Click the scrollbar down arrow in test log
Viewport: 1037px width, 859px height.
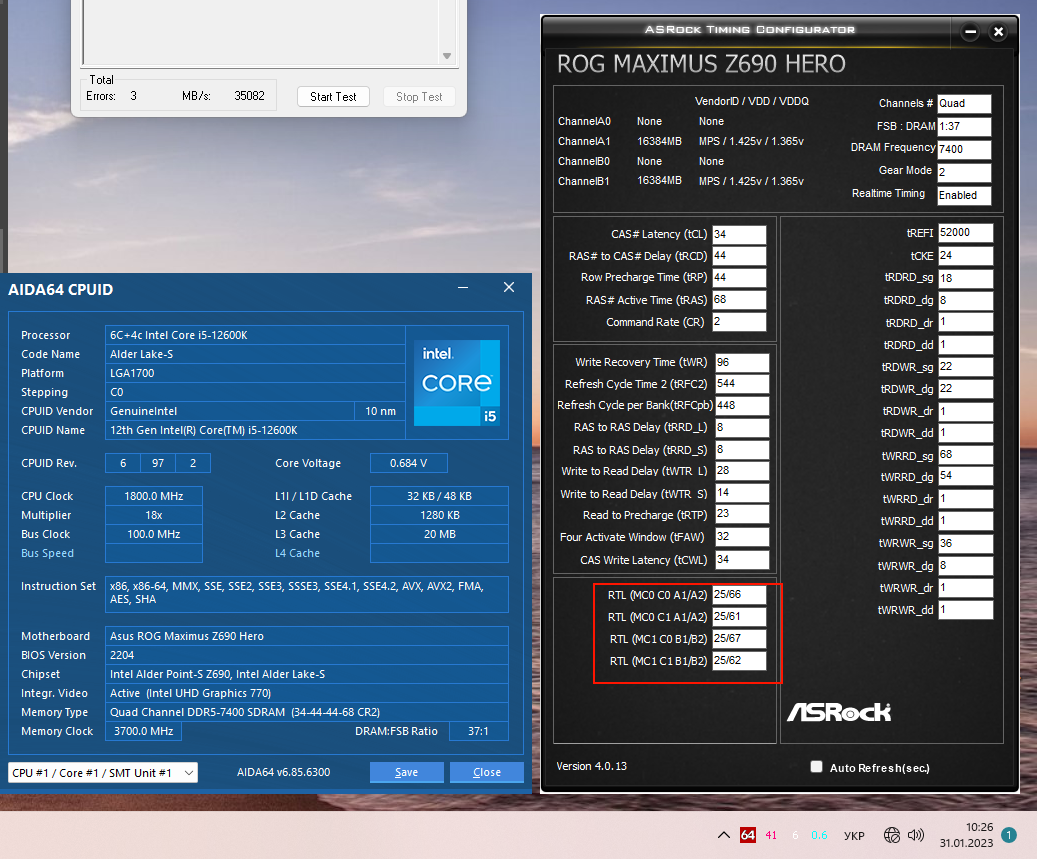coord(447,57)
